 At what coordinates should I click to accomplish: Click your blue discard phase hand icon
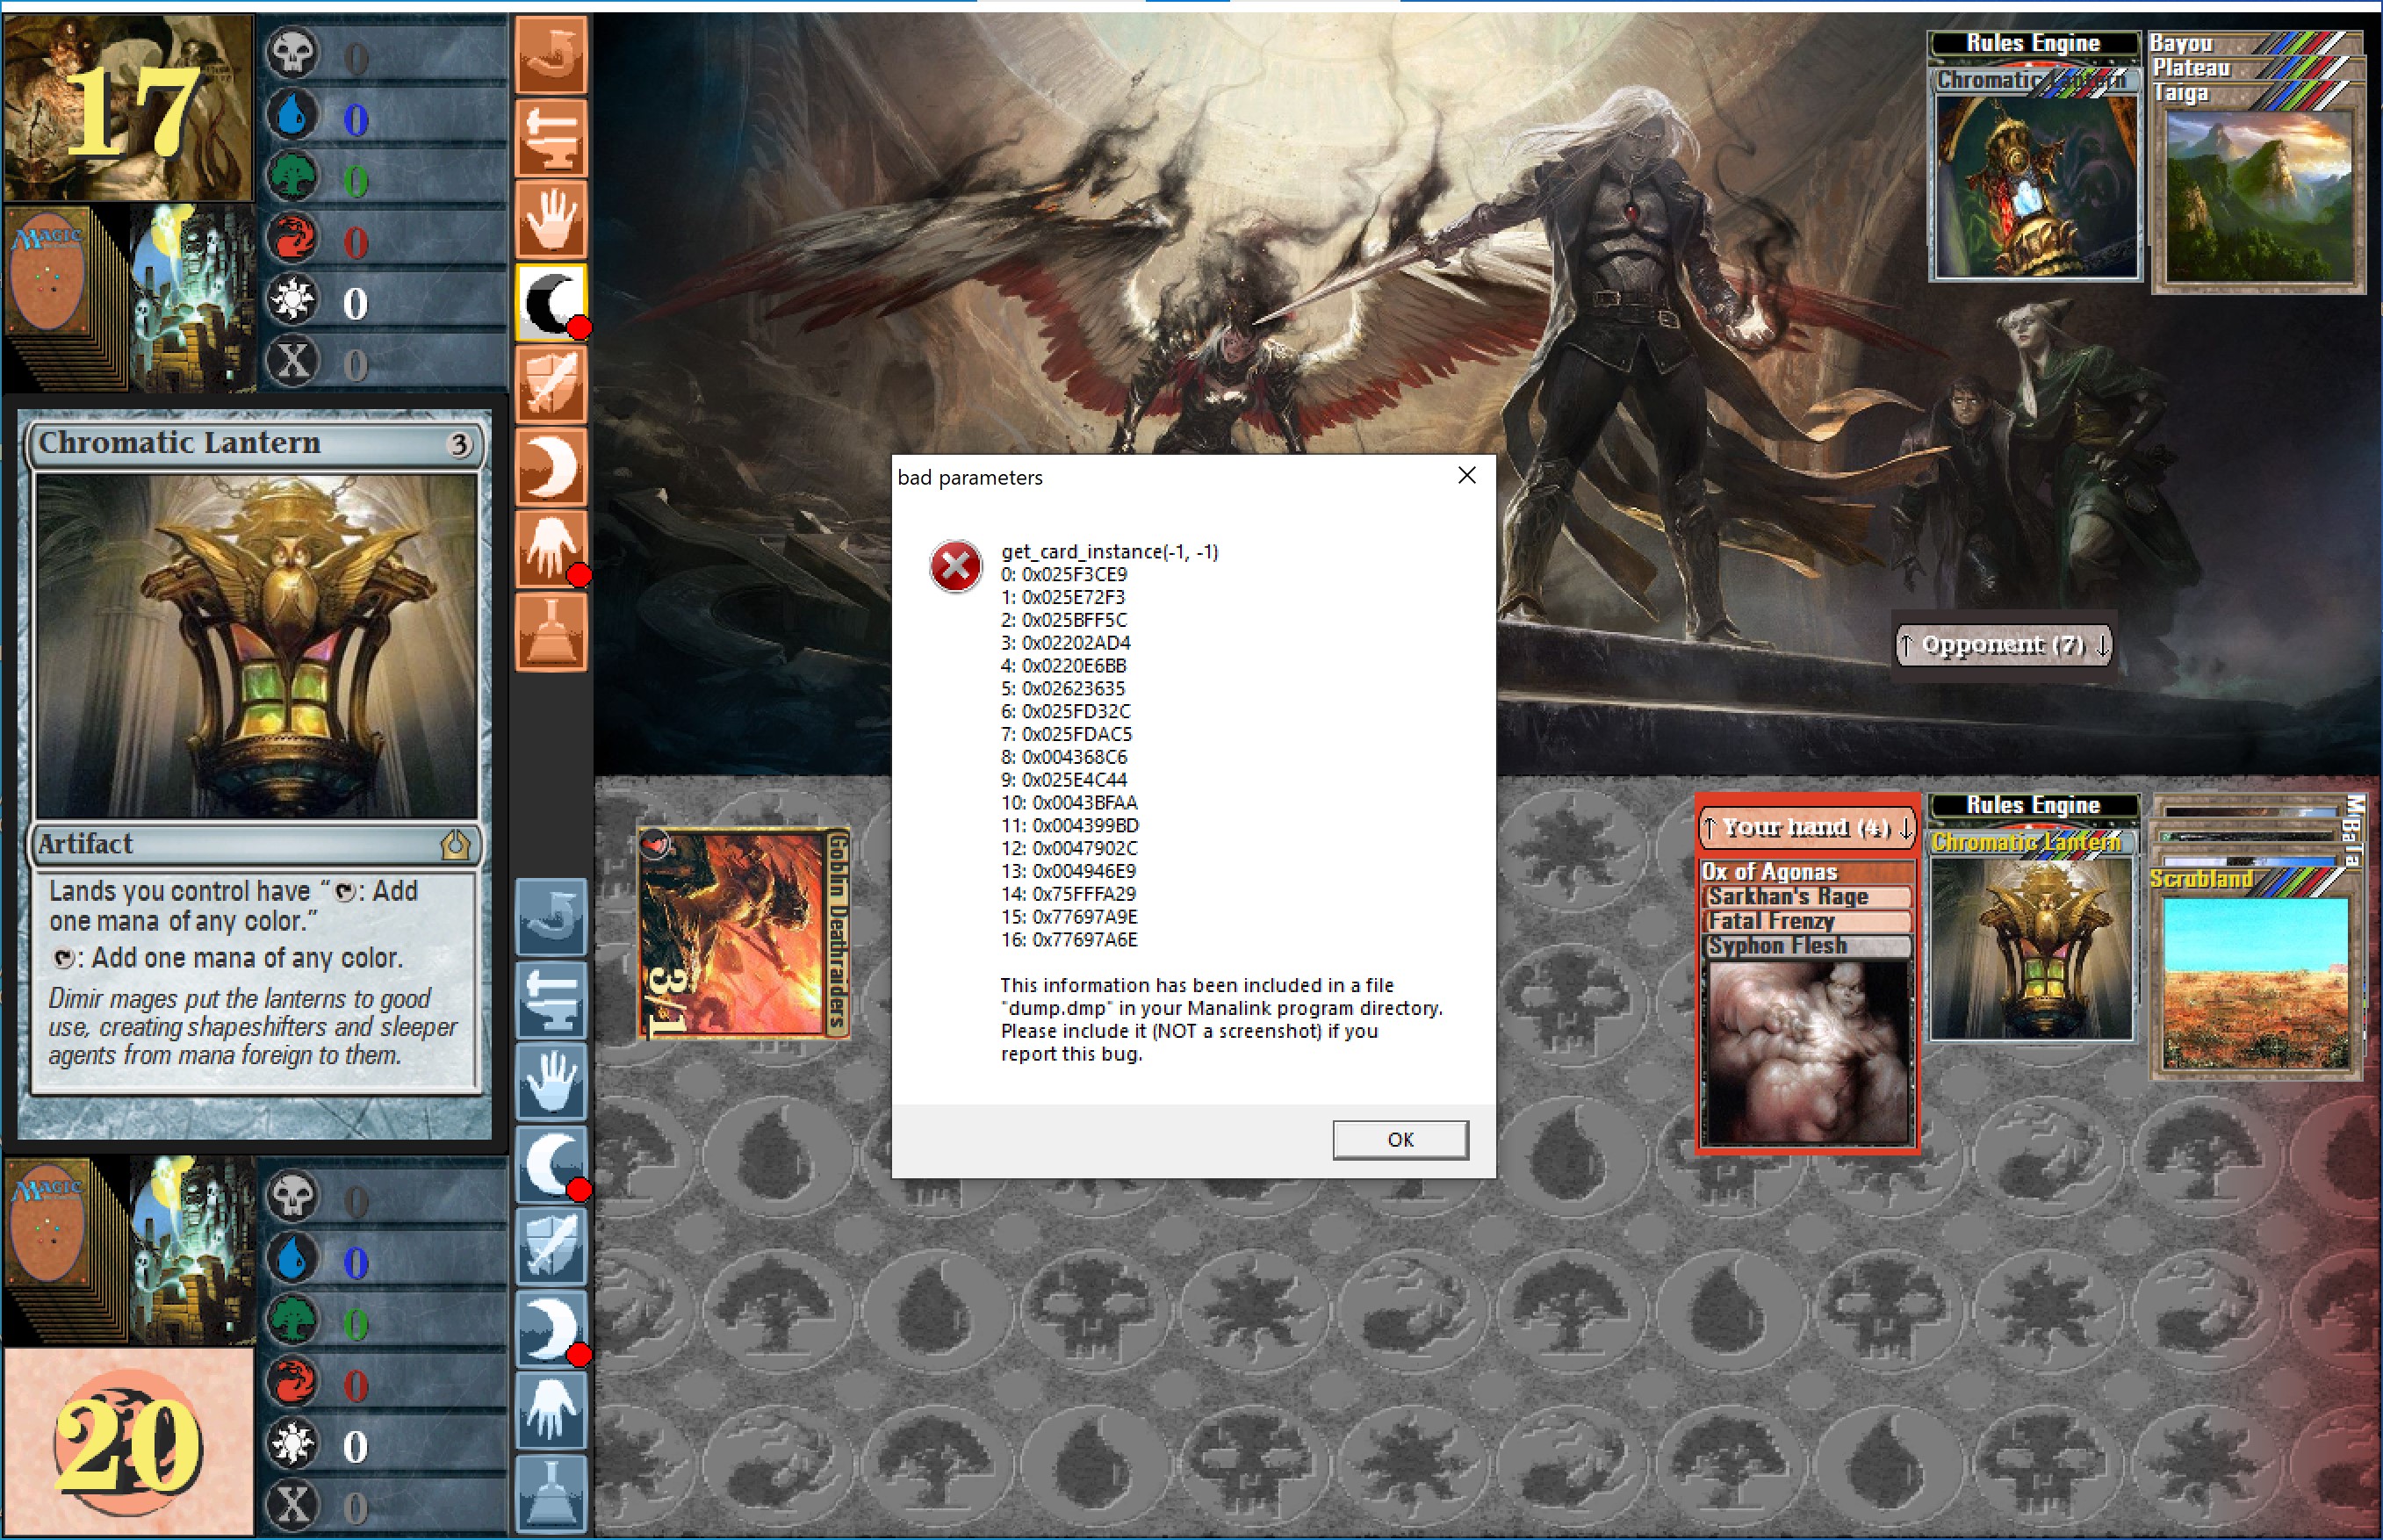tap(551, 1411)
